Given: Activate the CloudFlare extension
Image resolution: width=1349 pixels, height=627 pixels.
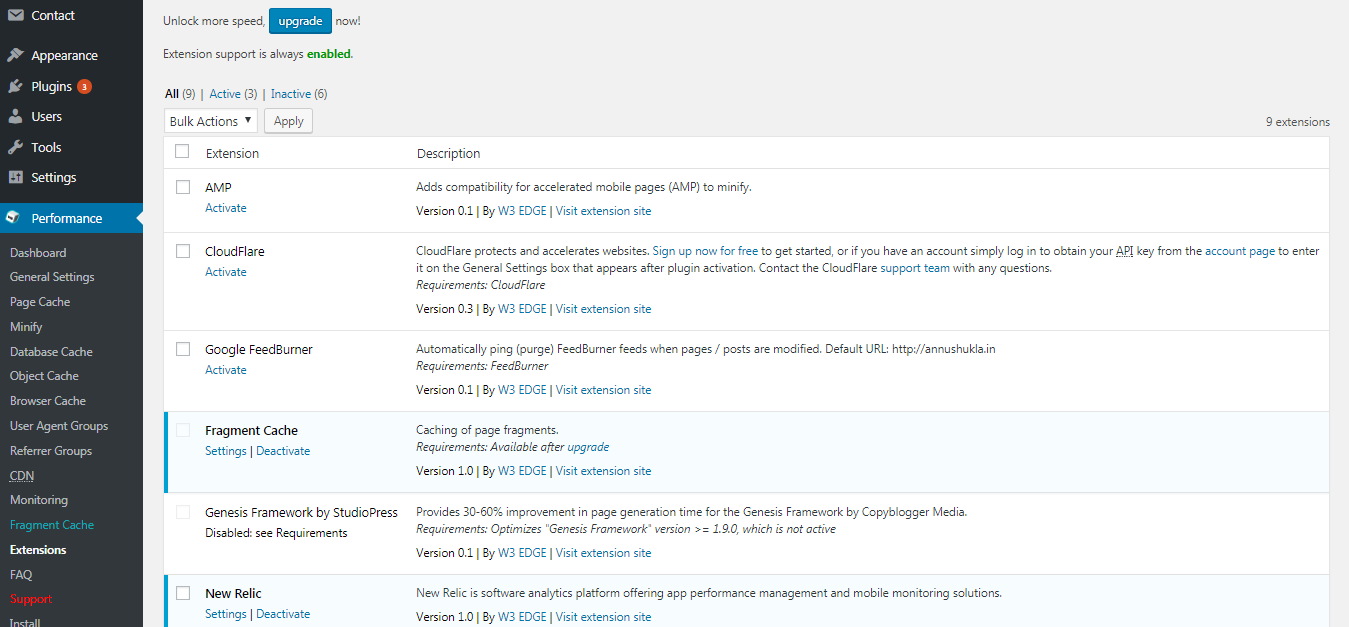Looking at the screenshot, I should 226,272.
